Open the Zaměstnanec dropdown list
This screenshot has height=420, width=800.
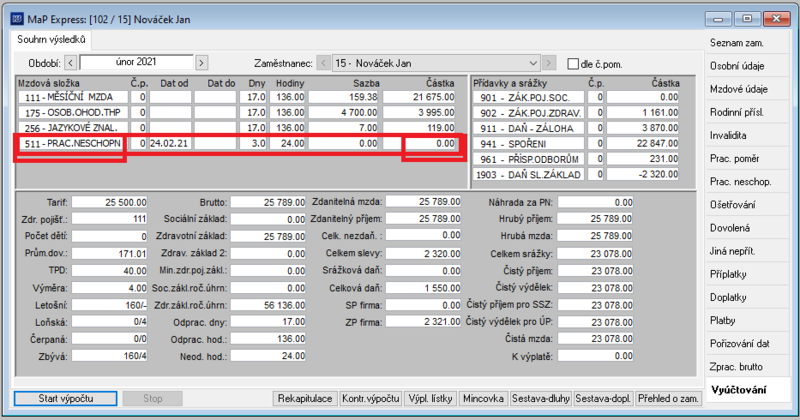tap(533, 63)
